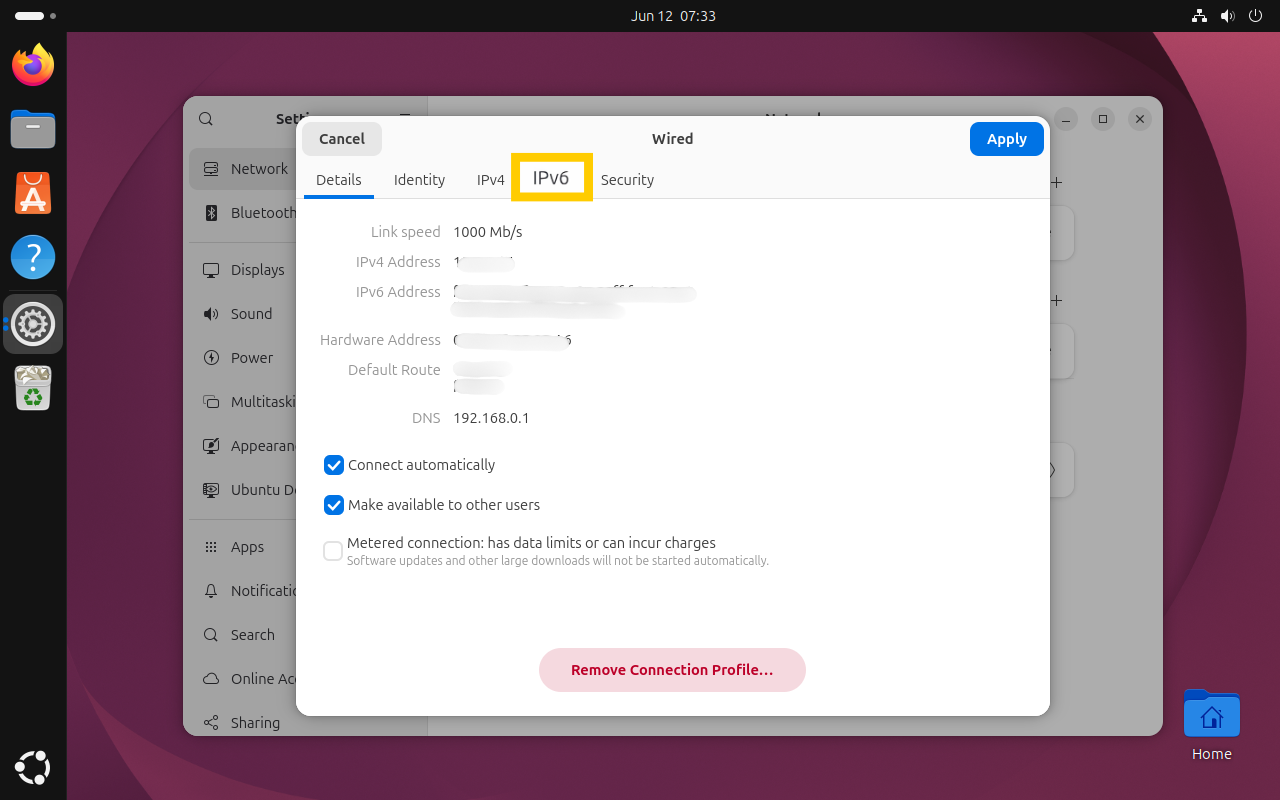Minimize the Settings window
The width and height of the screenshot is (1280, 800).
pos(1065,119)
